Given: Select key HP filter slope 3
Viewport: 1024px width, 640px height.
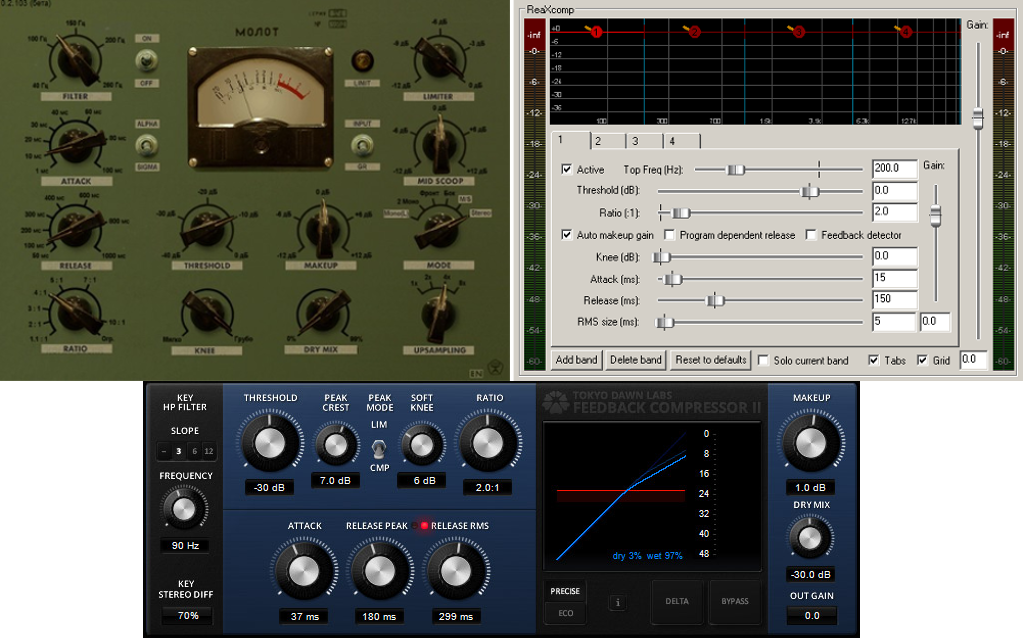Looking at the screenshot, I should (x=178, y=451).
